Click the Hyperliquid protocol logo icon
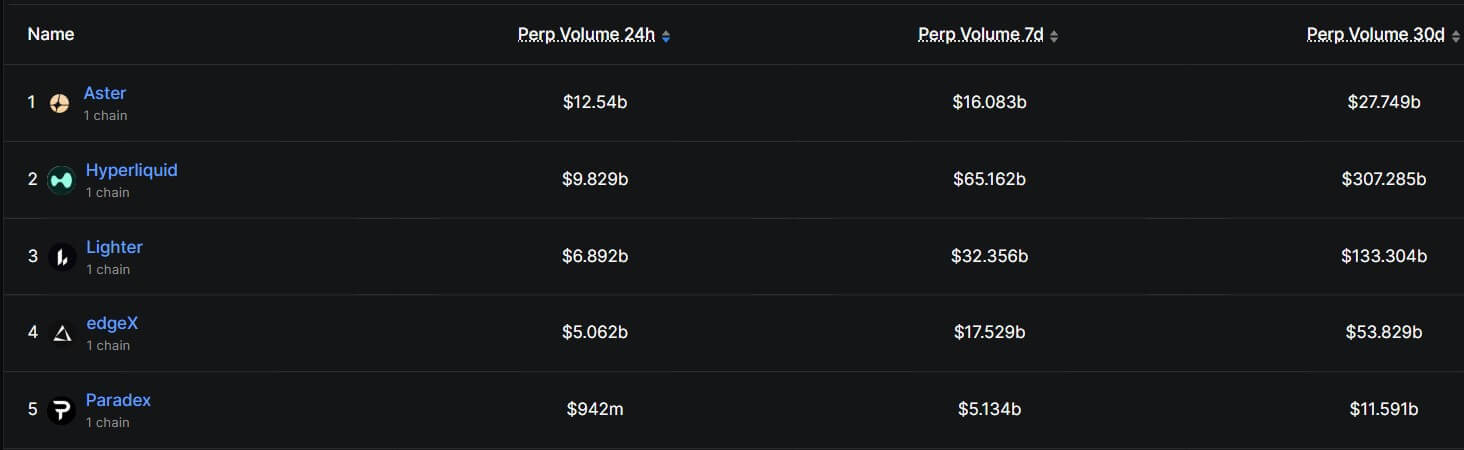 click(61, 180)
